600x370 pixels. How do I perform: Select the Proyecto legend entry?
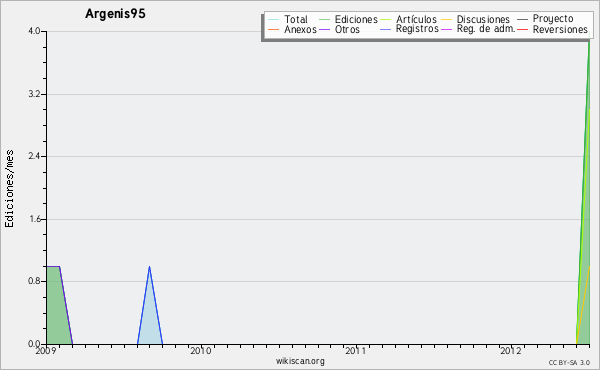pyautogui.click(x=553, y=19)
